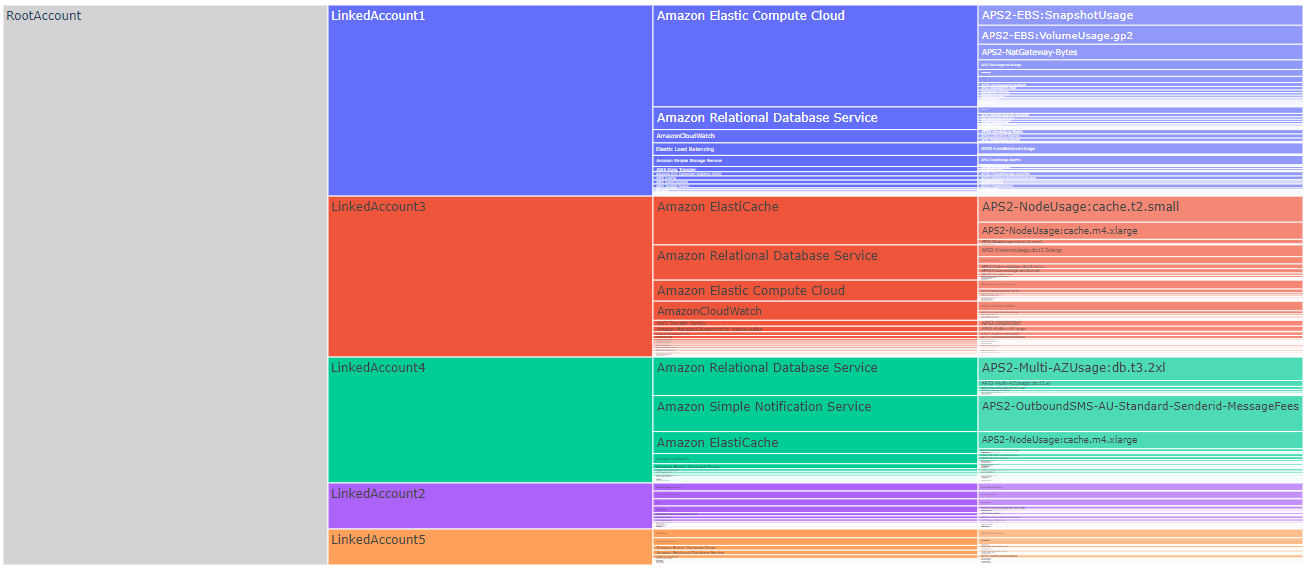Click orange Amazon Elastic Compute Cloud bar

coord(815,548)
